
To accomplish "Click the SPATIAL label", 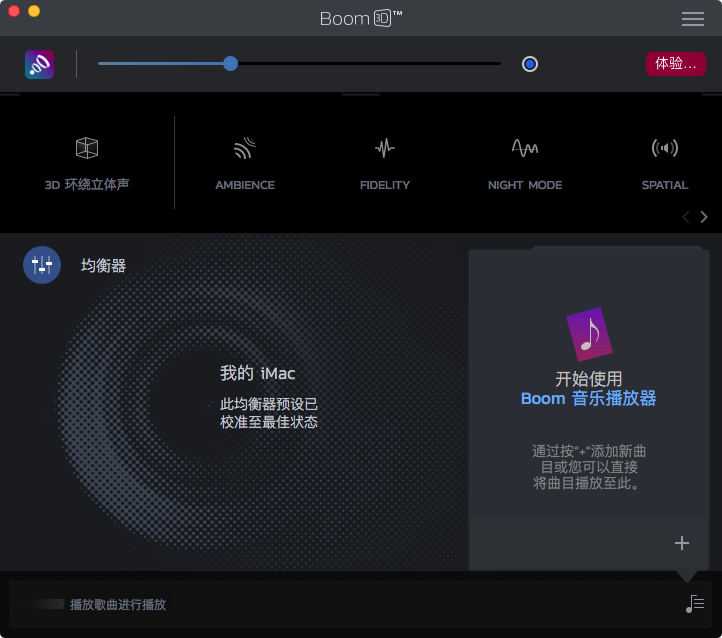I will [665, 185].
